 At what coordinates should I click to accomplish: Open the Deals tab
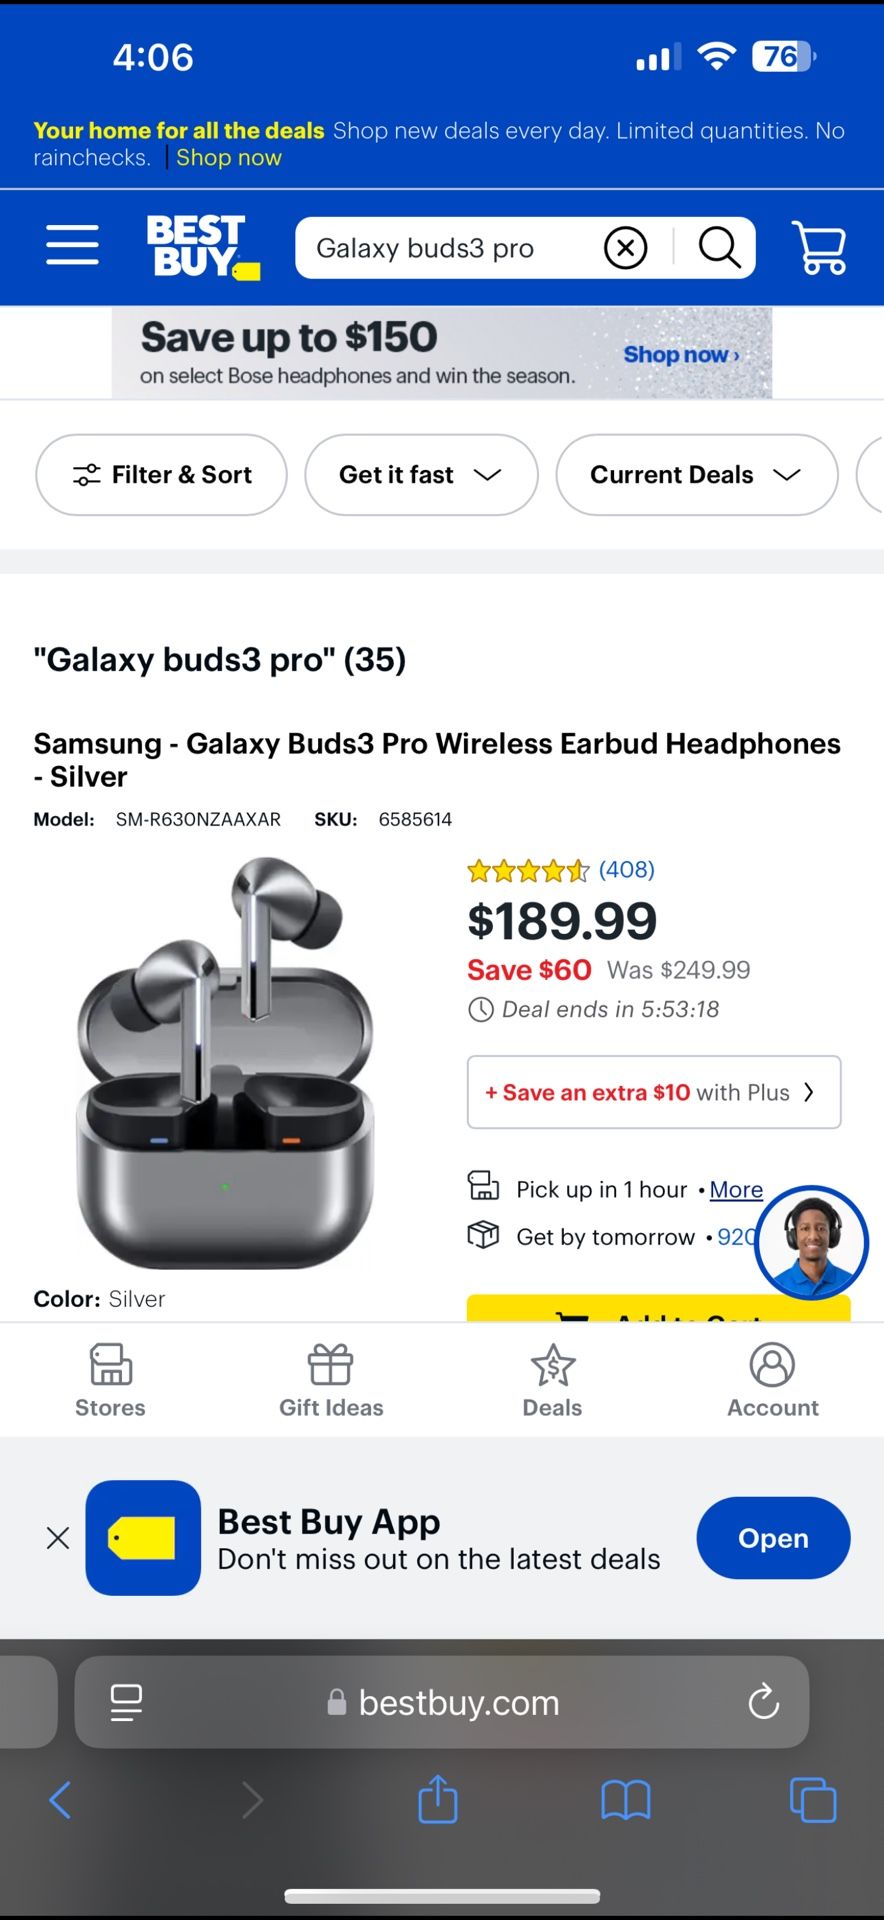click(552, 1380)
